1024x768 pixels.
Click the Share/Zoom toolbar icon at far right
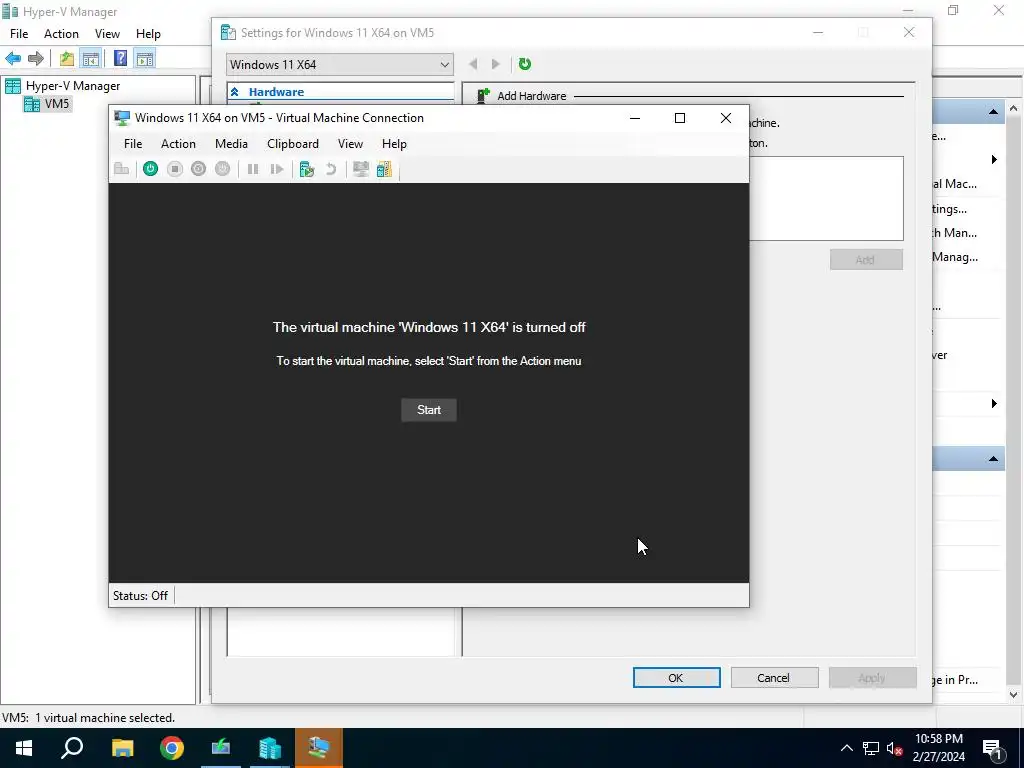coord(385,169)
